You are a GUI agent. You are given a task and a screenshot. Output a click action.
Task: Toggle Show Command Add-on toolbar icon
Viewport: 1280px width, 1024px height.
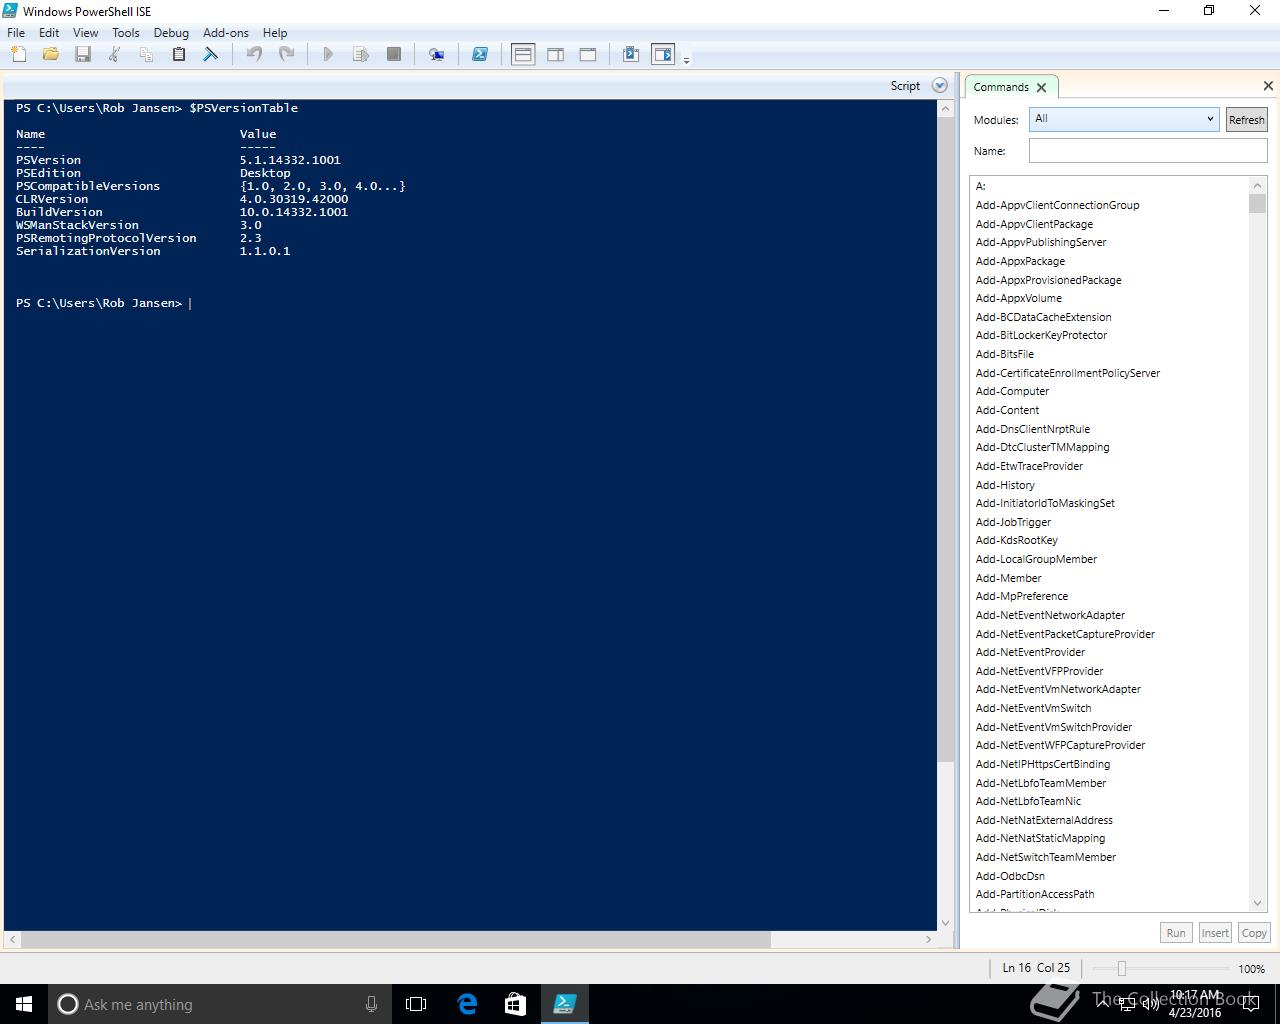pos(663,54)
